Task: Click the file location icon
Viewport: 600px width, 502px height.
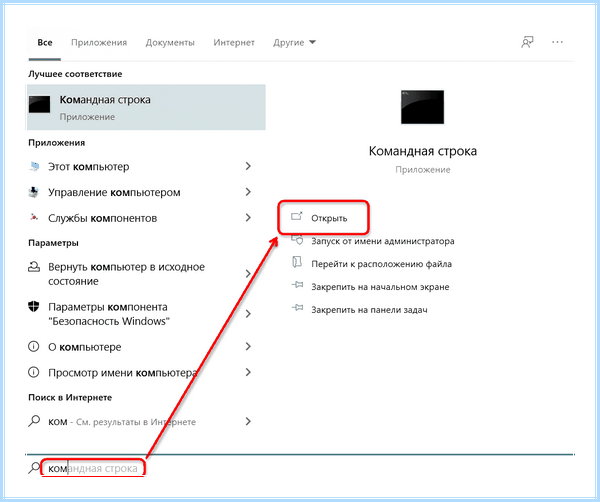Action: pos(297,262)
